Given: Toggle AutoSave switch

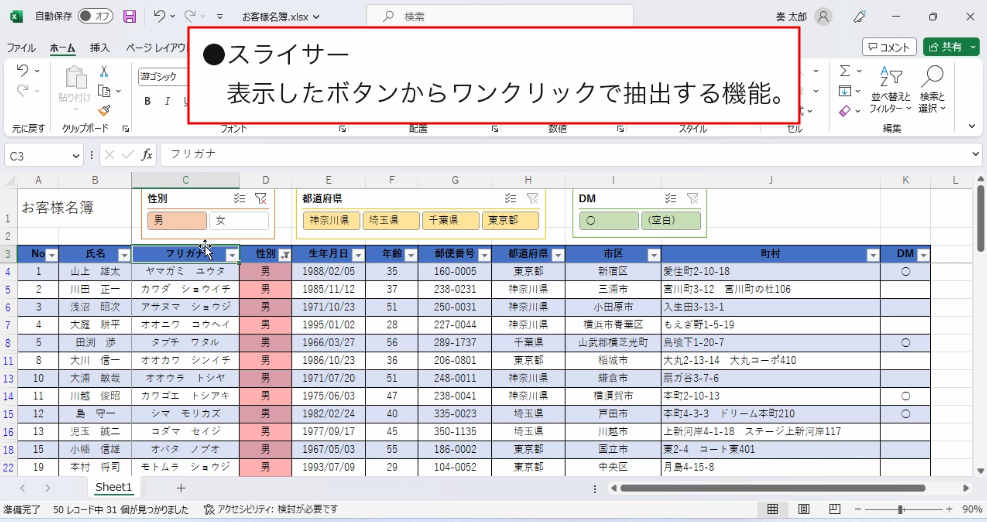Looking at the screenshot, I should click(x=96, y=16).
